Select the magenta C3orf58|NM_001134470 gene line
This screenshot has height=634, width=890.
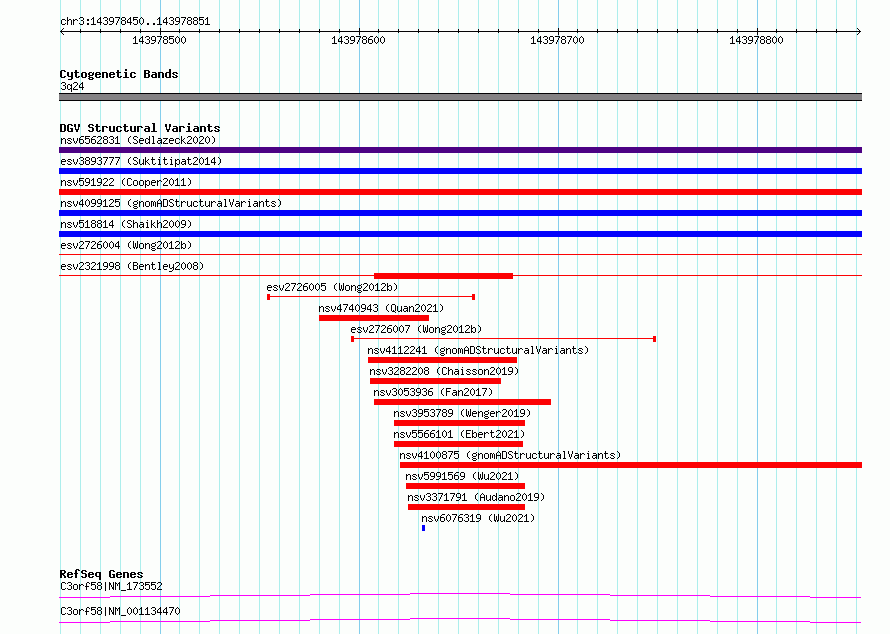tap(460, 620)
